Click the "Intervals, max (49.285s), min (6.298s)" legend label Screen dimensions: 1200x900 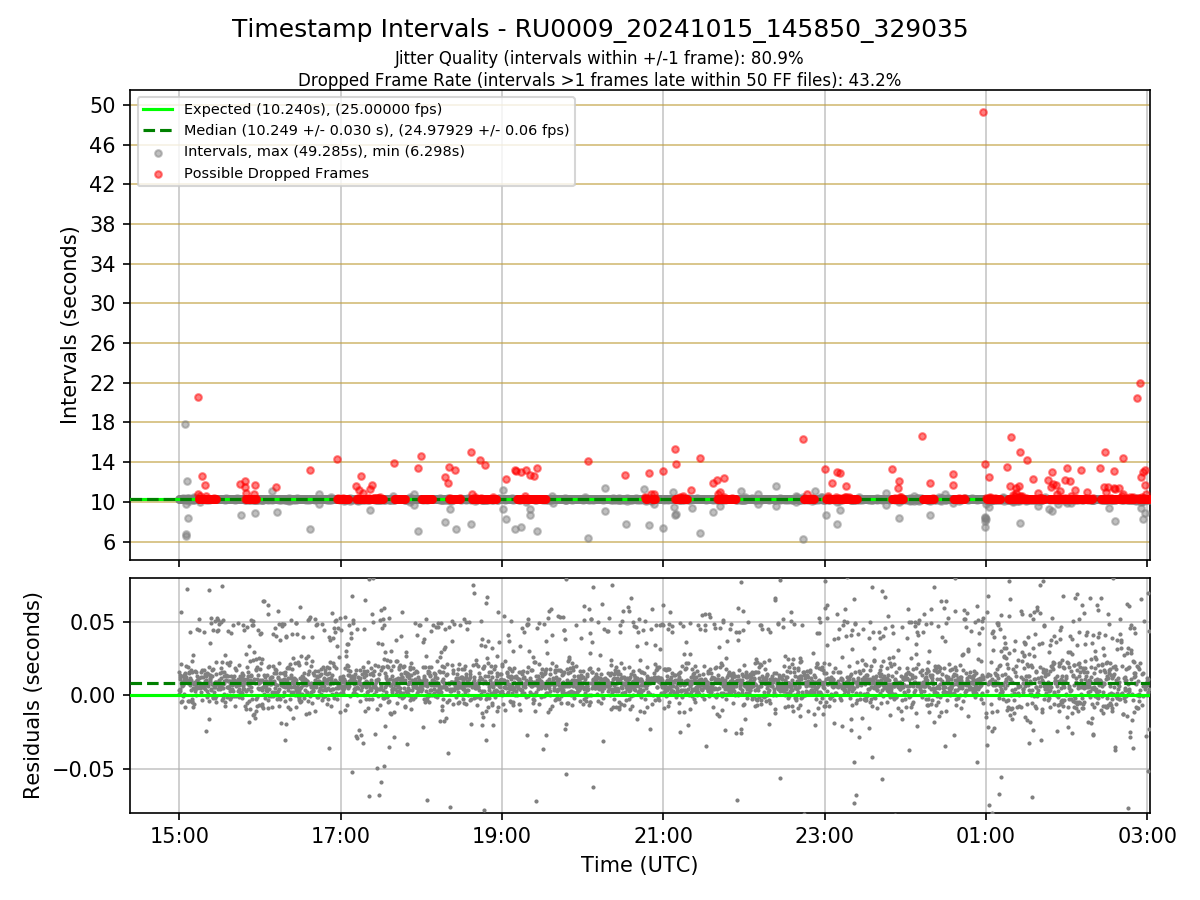tap(324, 151)
